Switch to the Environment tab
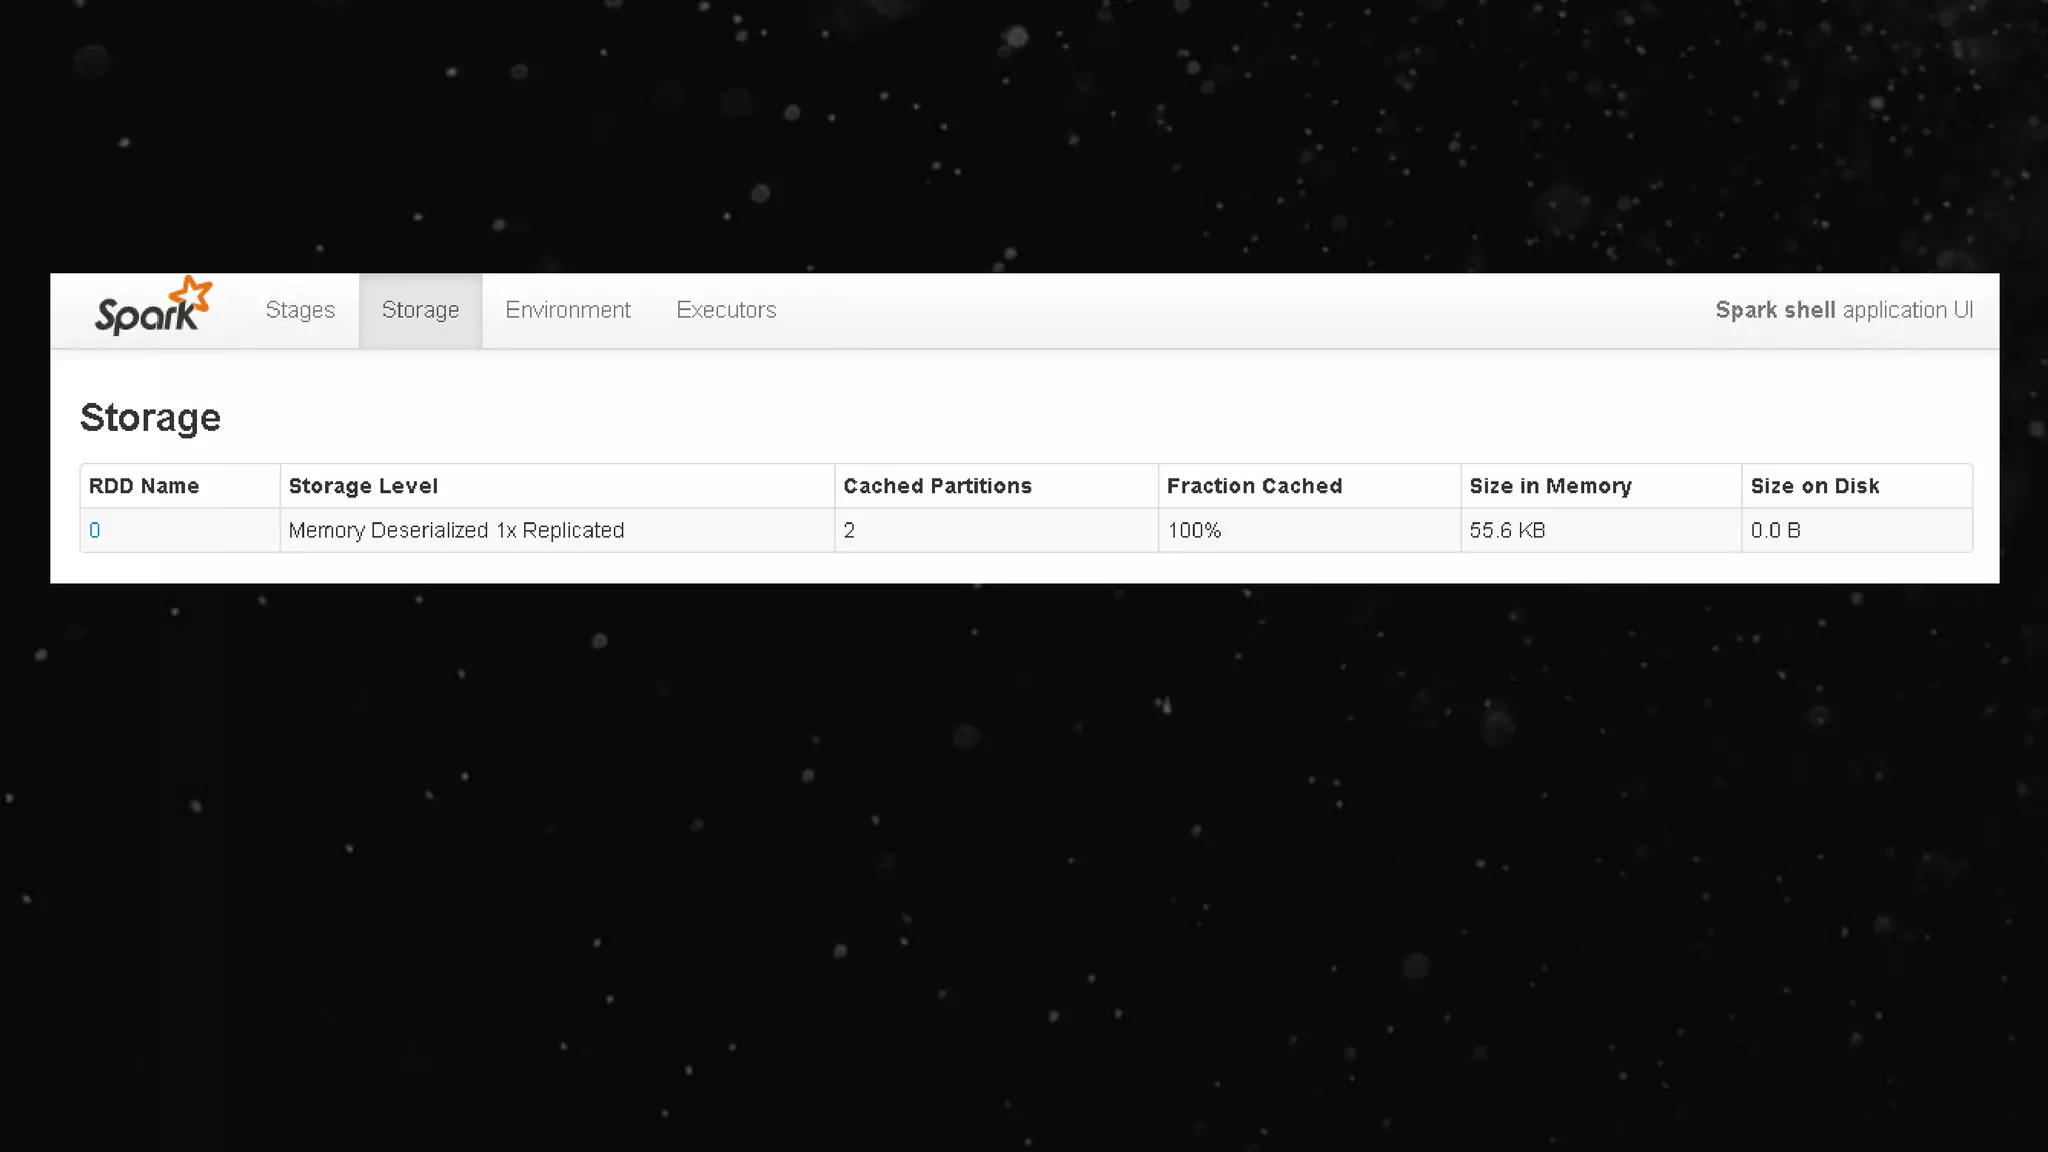The image size is (2048, 1152). 567,310
